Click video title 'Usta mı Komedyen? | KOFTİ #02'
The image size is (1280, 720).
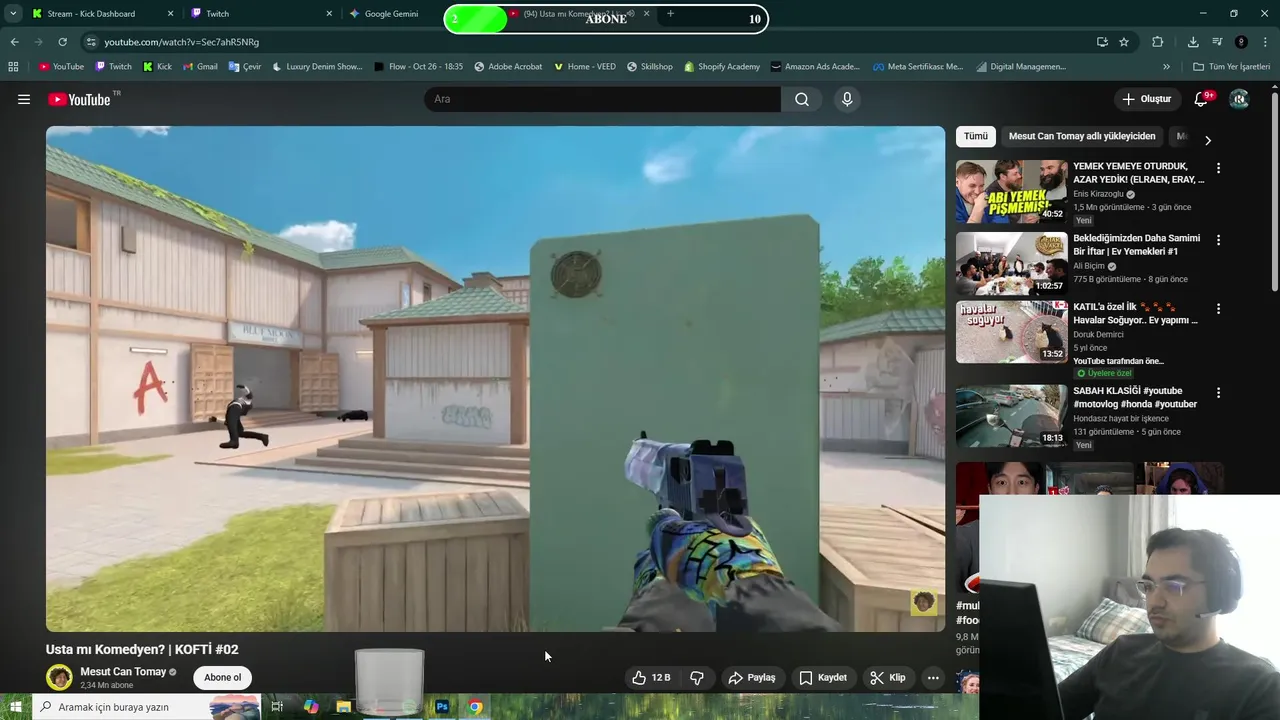coord(142,649)
